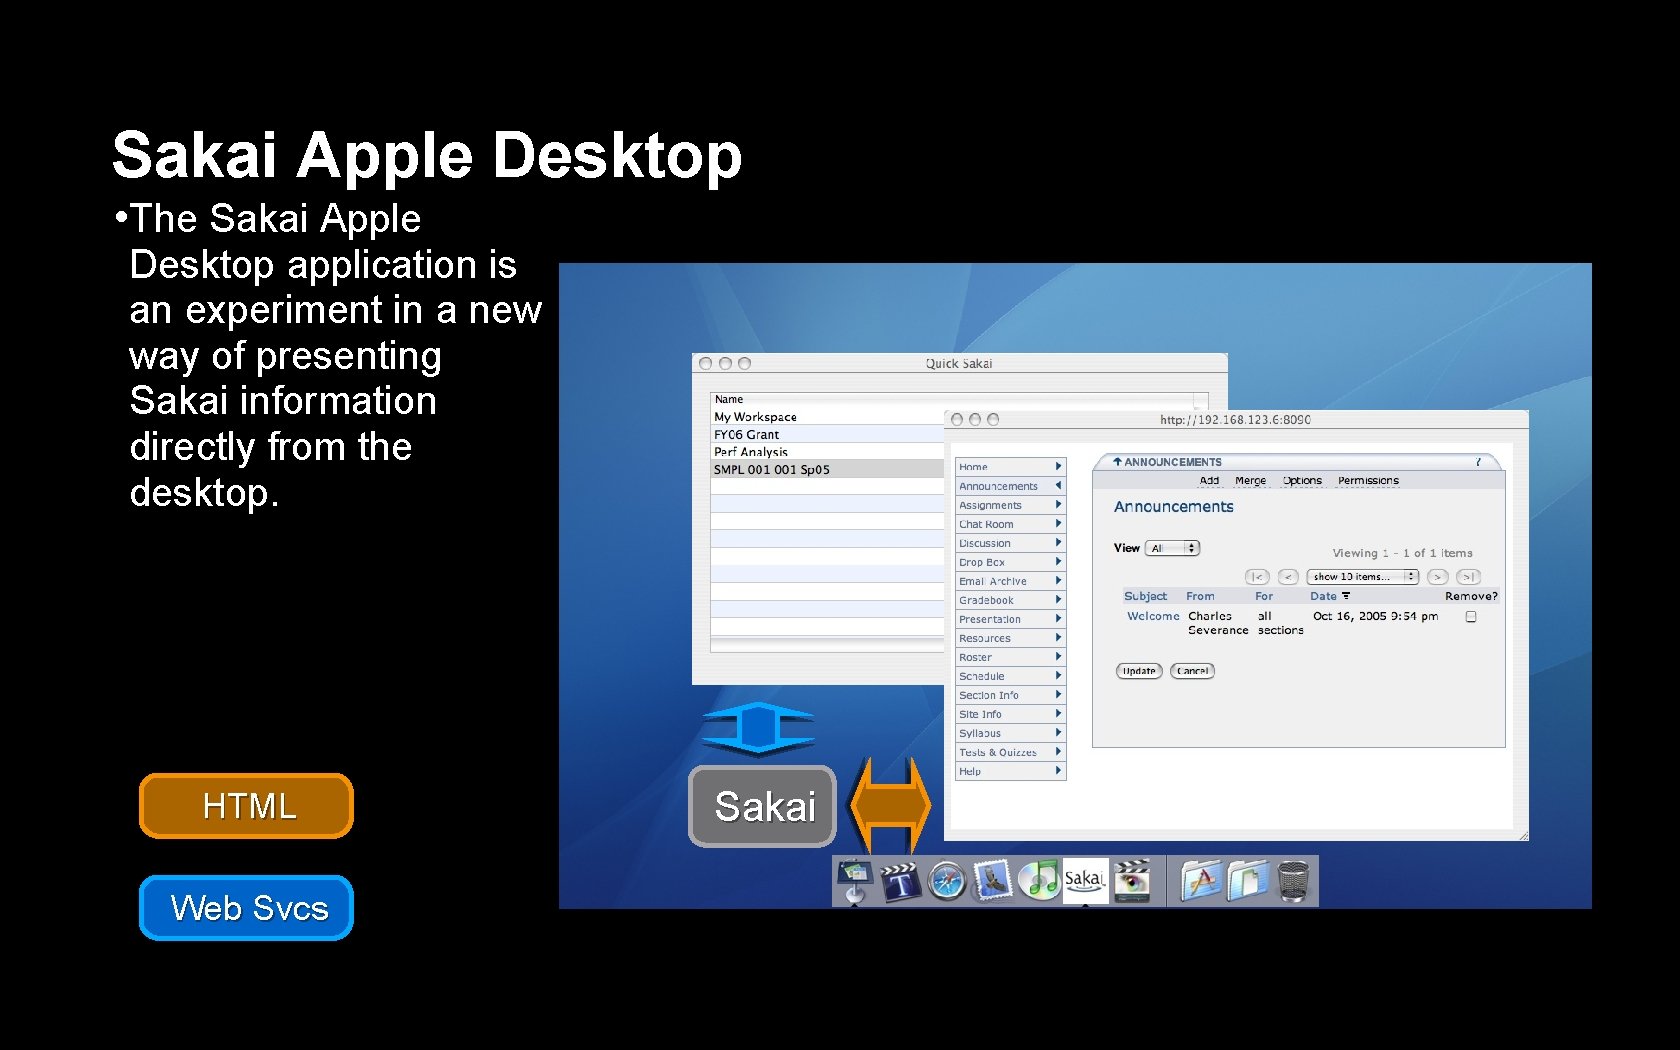Open the Applications folder in the Dock
The height and width of the screenshot is (1050, 1680).
click(x=1201, y=881)
